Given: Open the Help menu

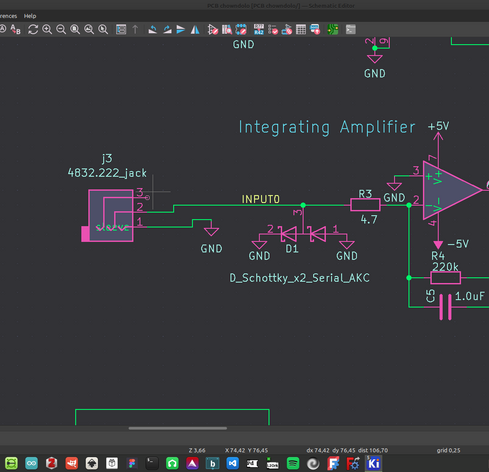Looking at the screenshot, I should pyautogui.click(x=30, y=16).
